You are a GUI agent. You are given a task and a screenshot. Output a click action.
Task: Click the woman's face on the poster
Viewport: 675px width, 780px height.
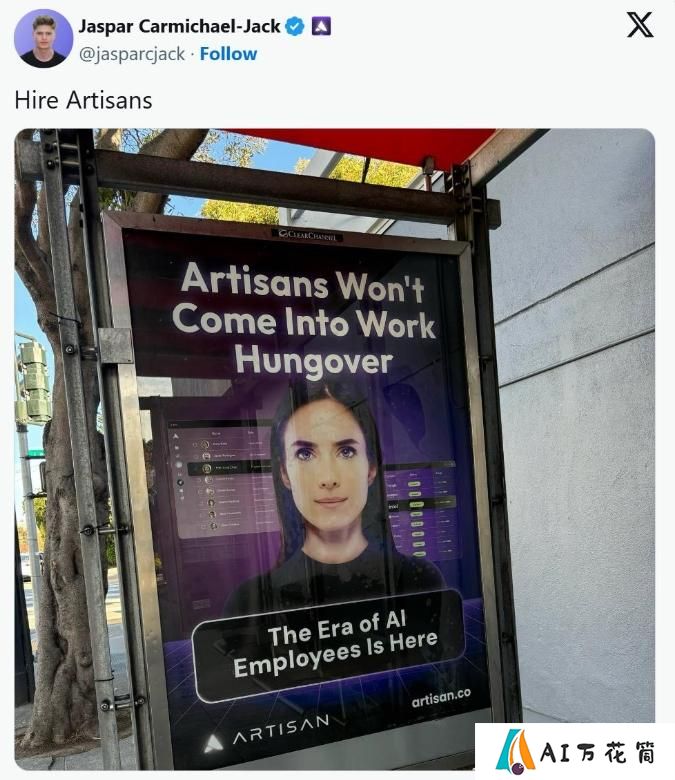tap(328, 468)
